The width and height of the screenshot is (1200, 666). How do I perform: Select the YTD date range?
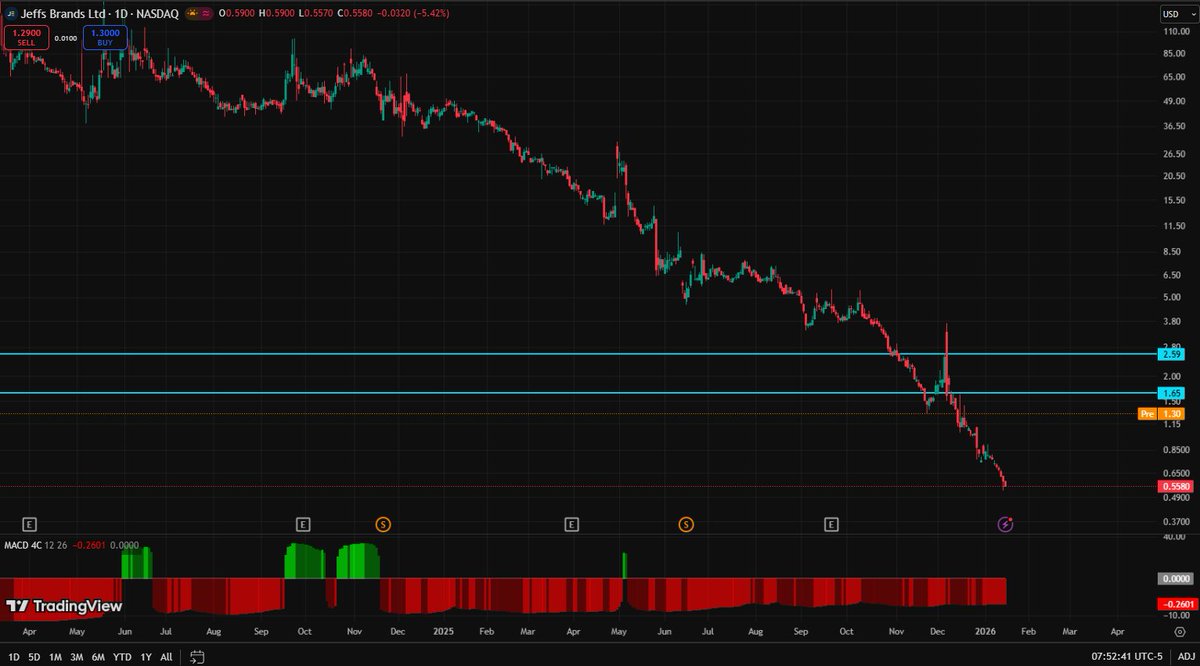point(122,657)
